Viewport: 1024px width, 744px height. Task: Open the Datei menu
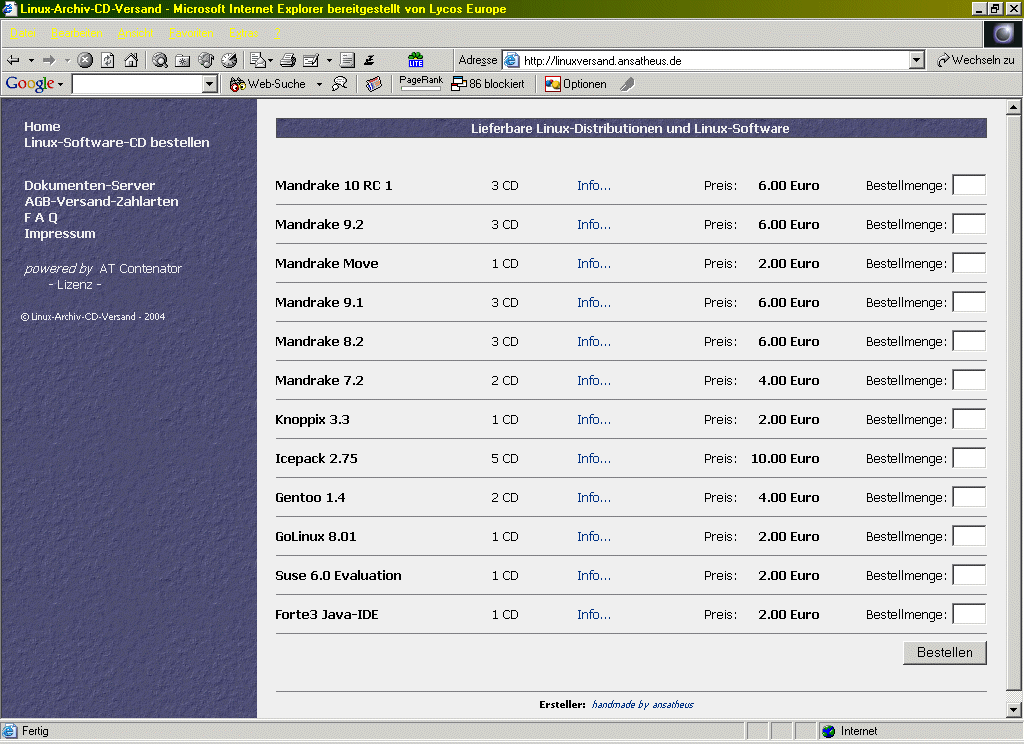(x=23, y=33)
